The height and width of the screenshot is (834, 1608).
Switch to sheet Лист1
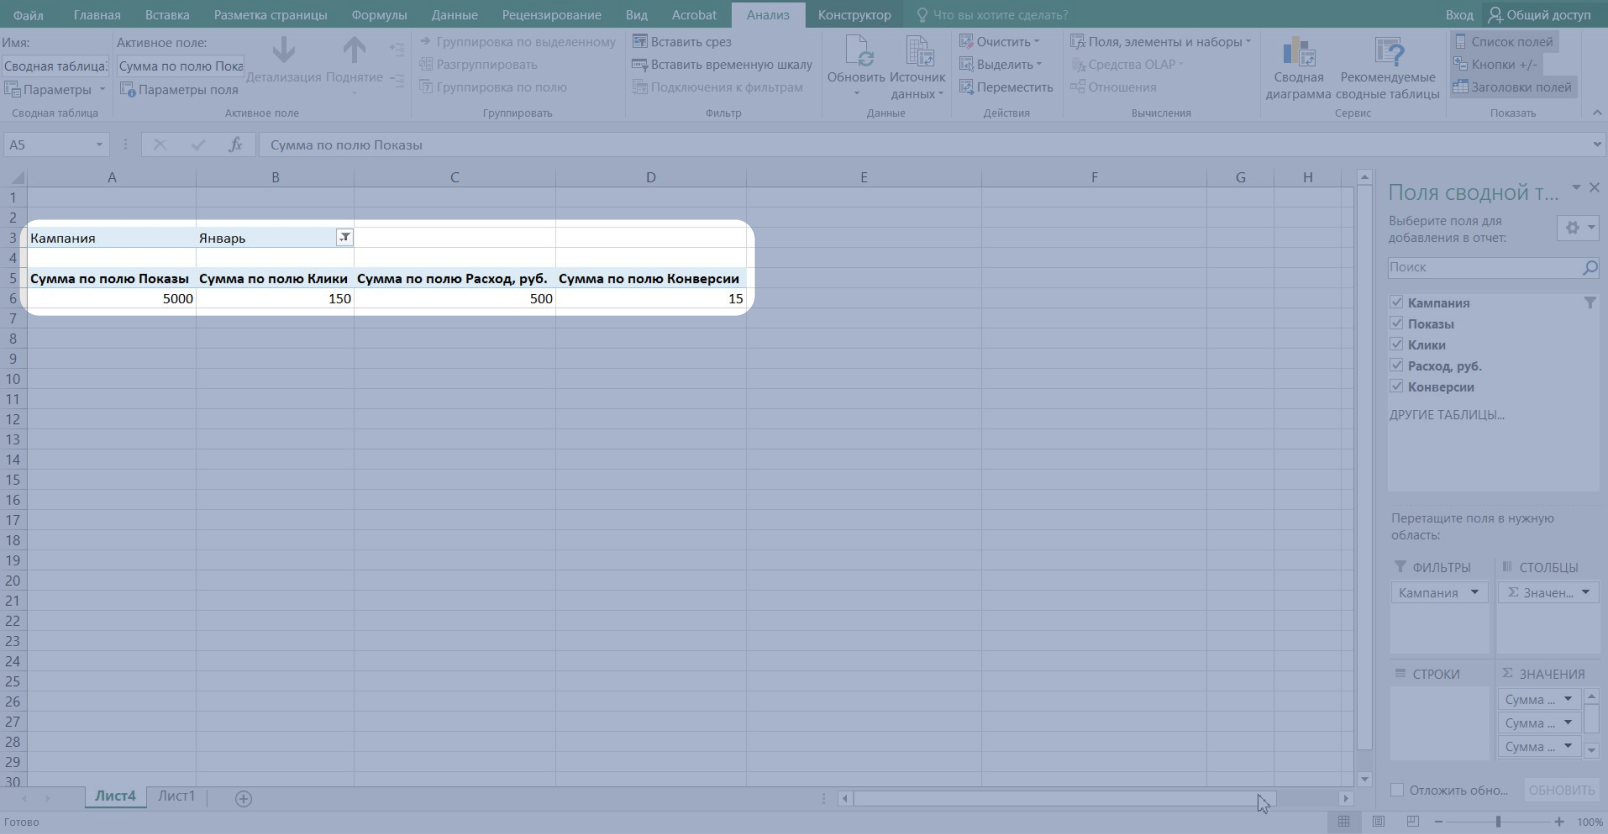(x=176, y=796)
